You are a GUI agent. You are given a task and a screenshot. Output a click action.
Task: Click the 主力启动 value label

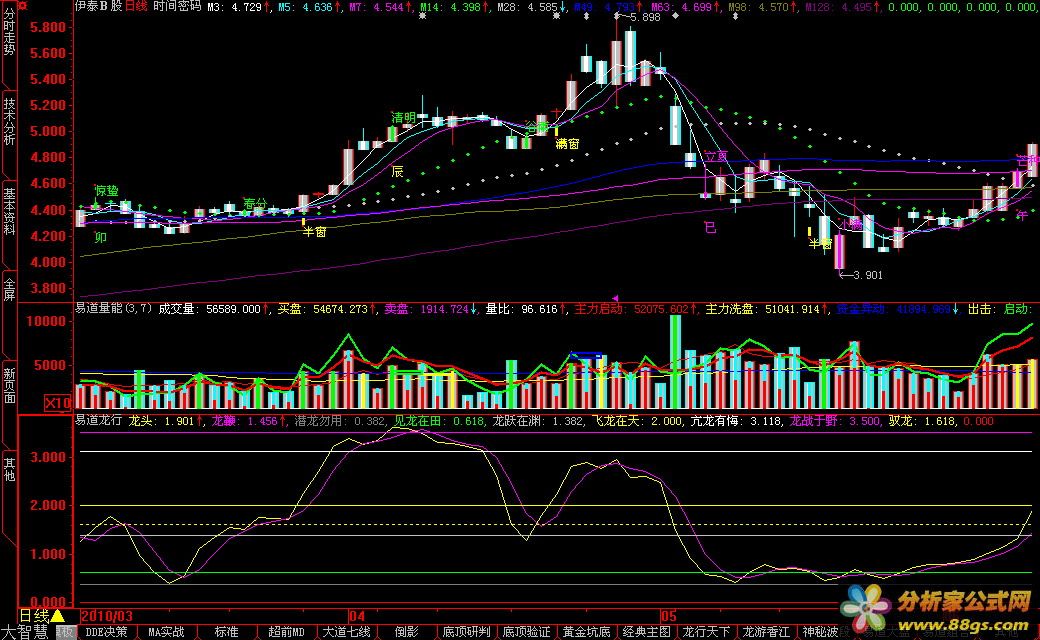pyautogui.click(x=635, y=309)
